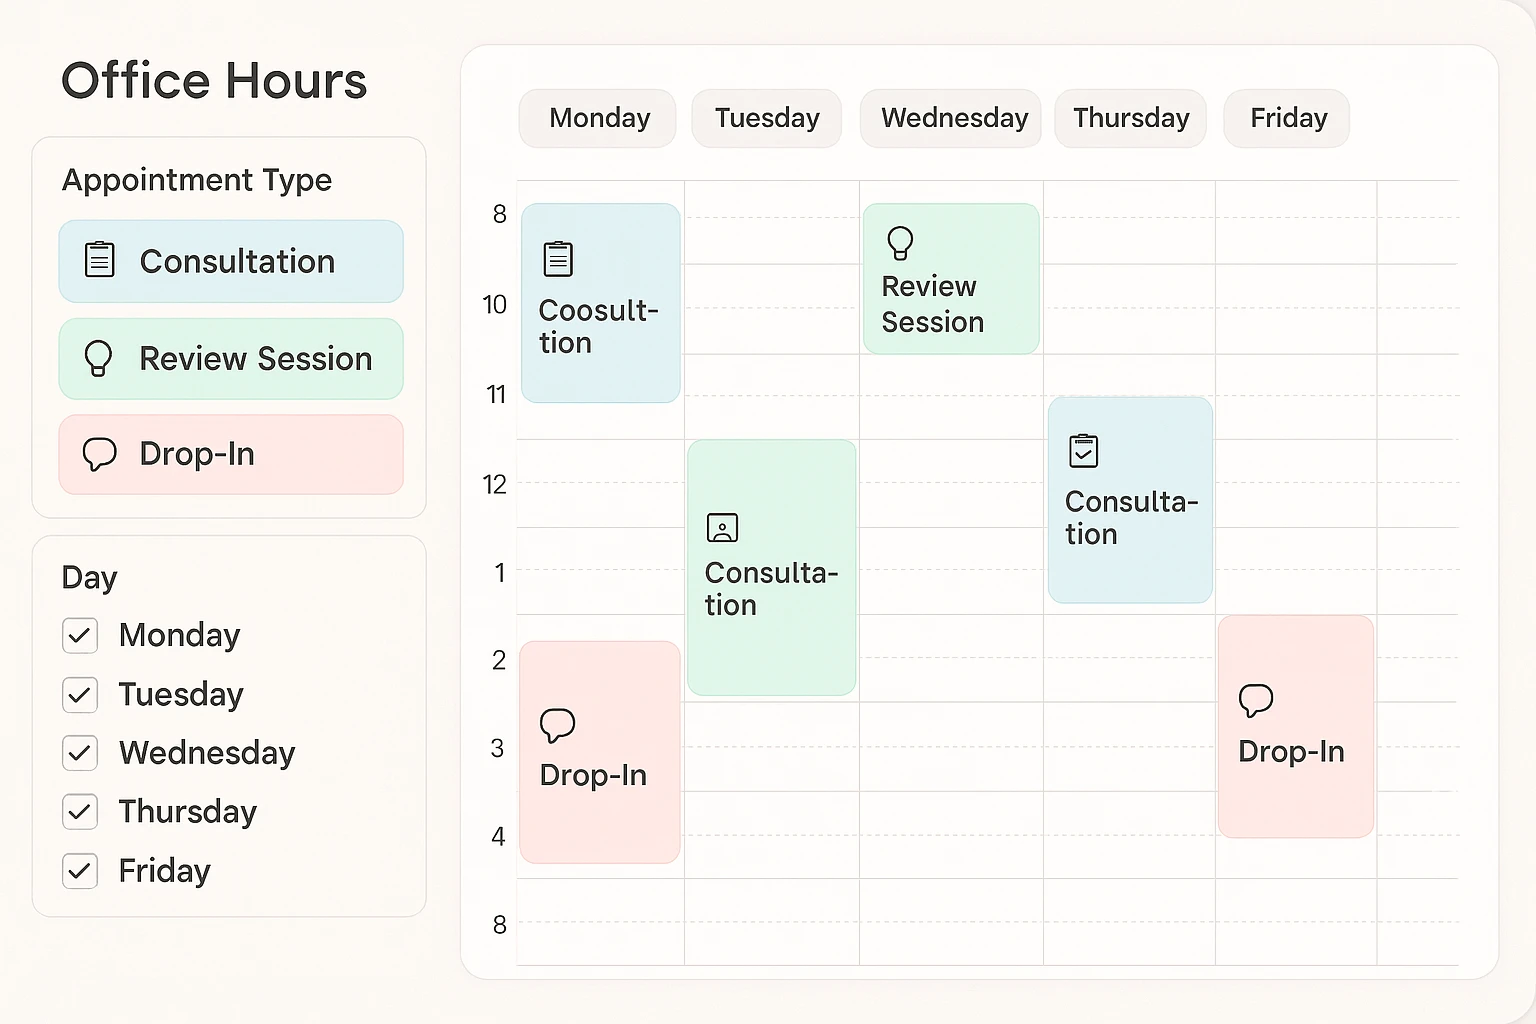Image resolution: width=1536 pixels, height=1024 pixels.
Task: Click the clipboard icon in the Consultation filter
Action: click(x=100, y=260)
